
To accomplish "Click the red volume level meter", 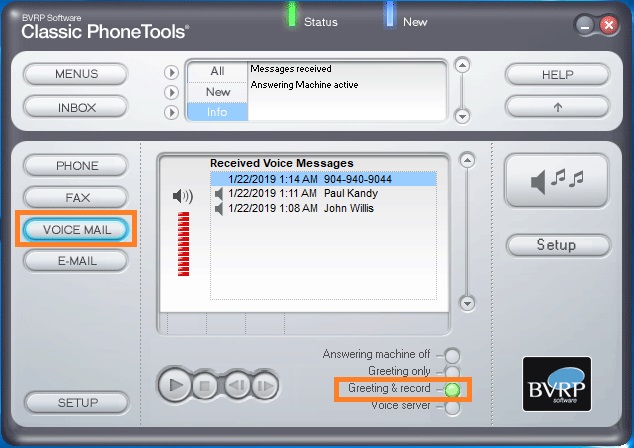I will (x=183, y=244).
